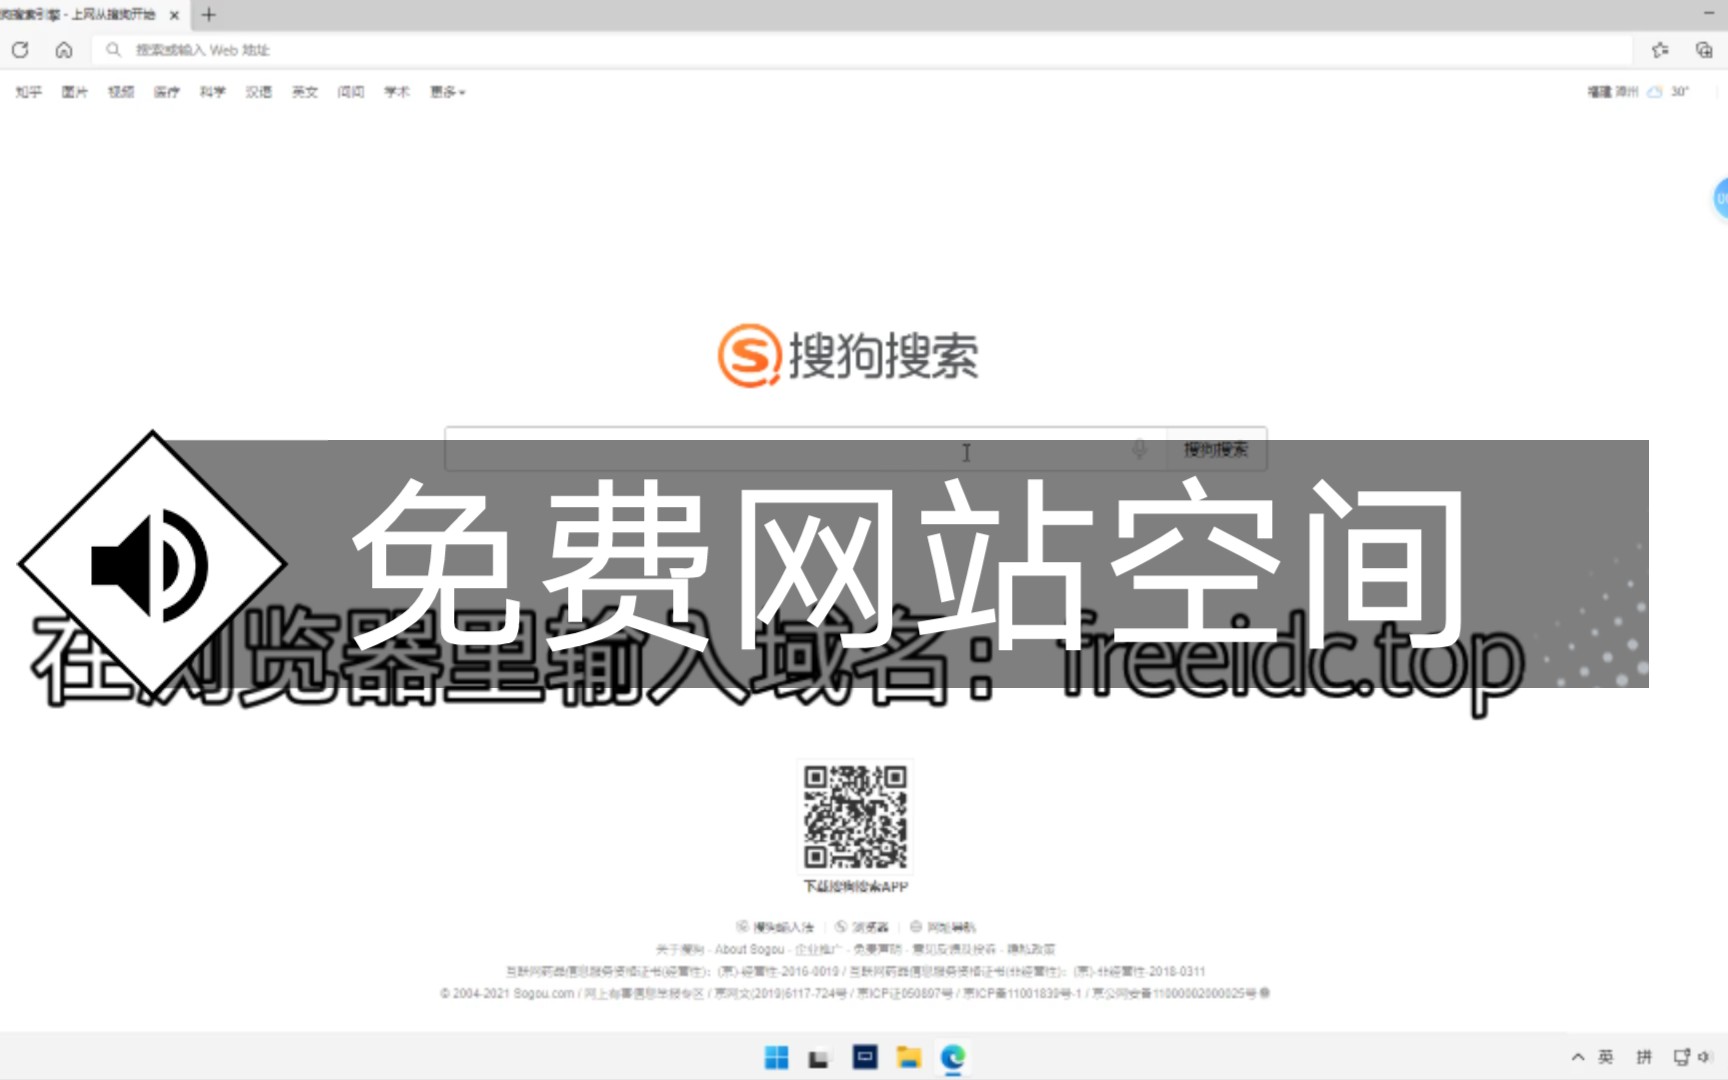Show hidden tray icons chevron
The height and width of the screenshot is (1080, 1728).
coord(1578,1056)
